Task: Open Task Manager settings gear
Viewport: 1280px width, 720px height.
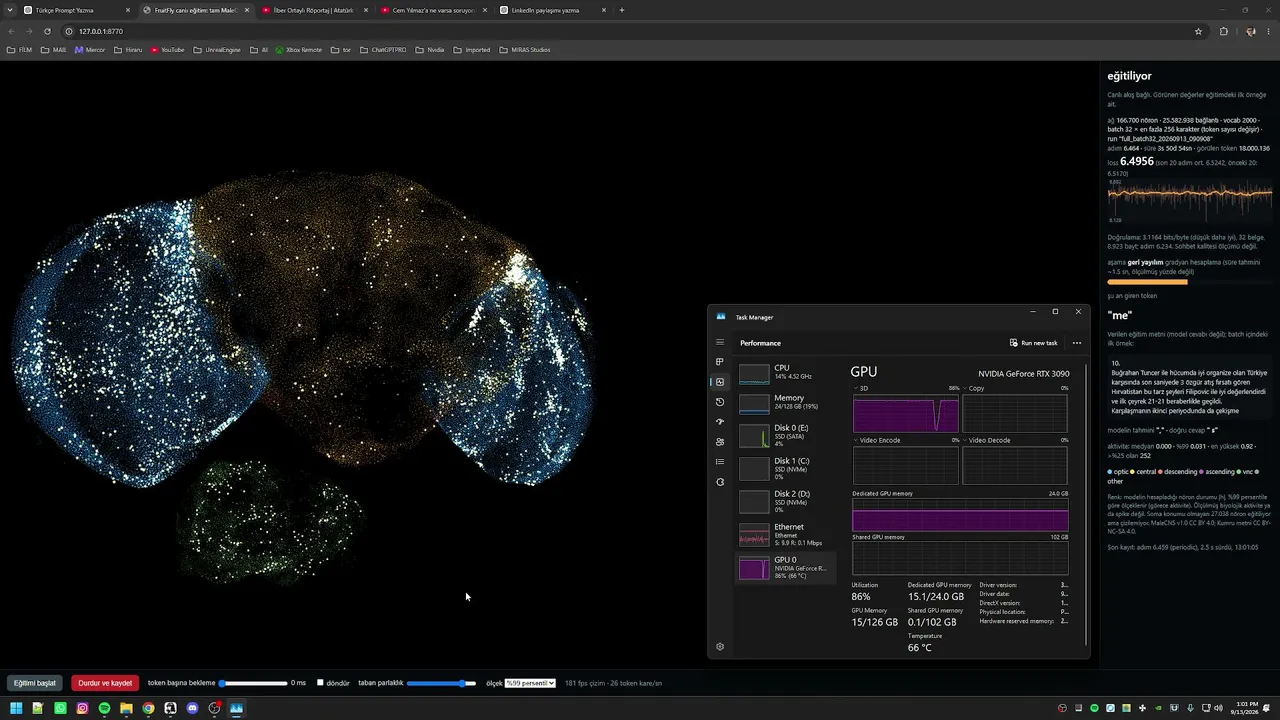Action: [x=720, y=647]
